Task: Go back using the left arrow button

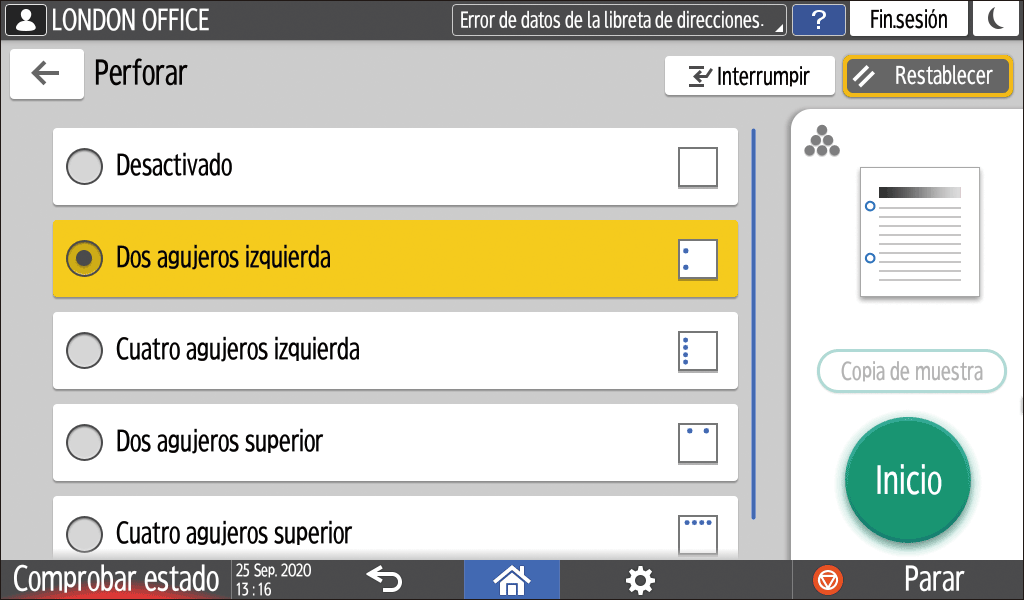Action: (46, 74)
